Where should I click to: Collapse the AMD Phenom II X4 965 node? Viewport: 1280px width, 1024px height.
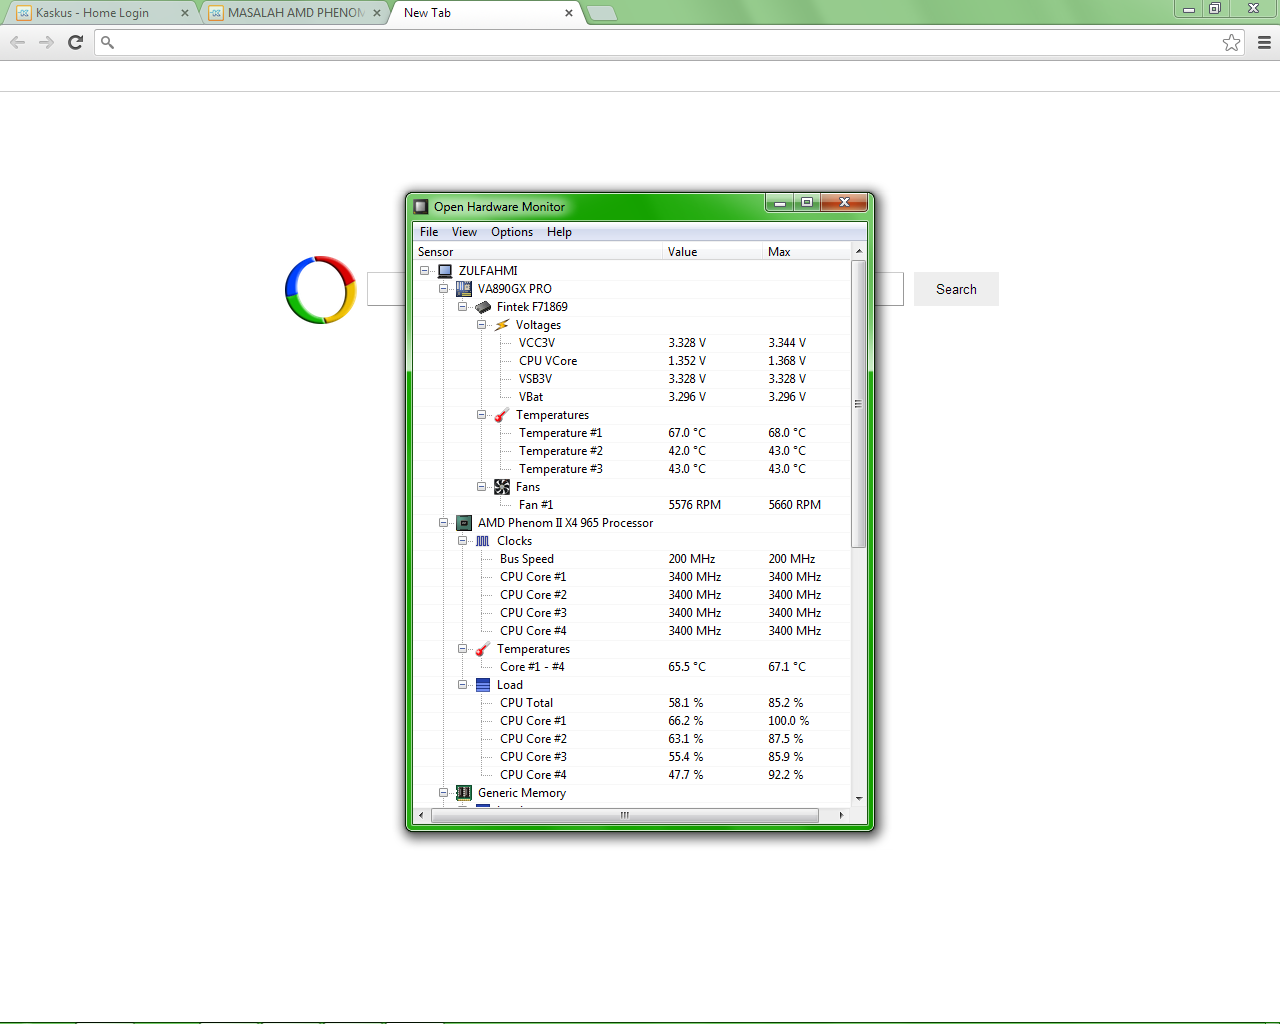pyautogui.click(x=444, y=523)
